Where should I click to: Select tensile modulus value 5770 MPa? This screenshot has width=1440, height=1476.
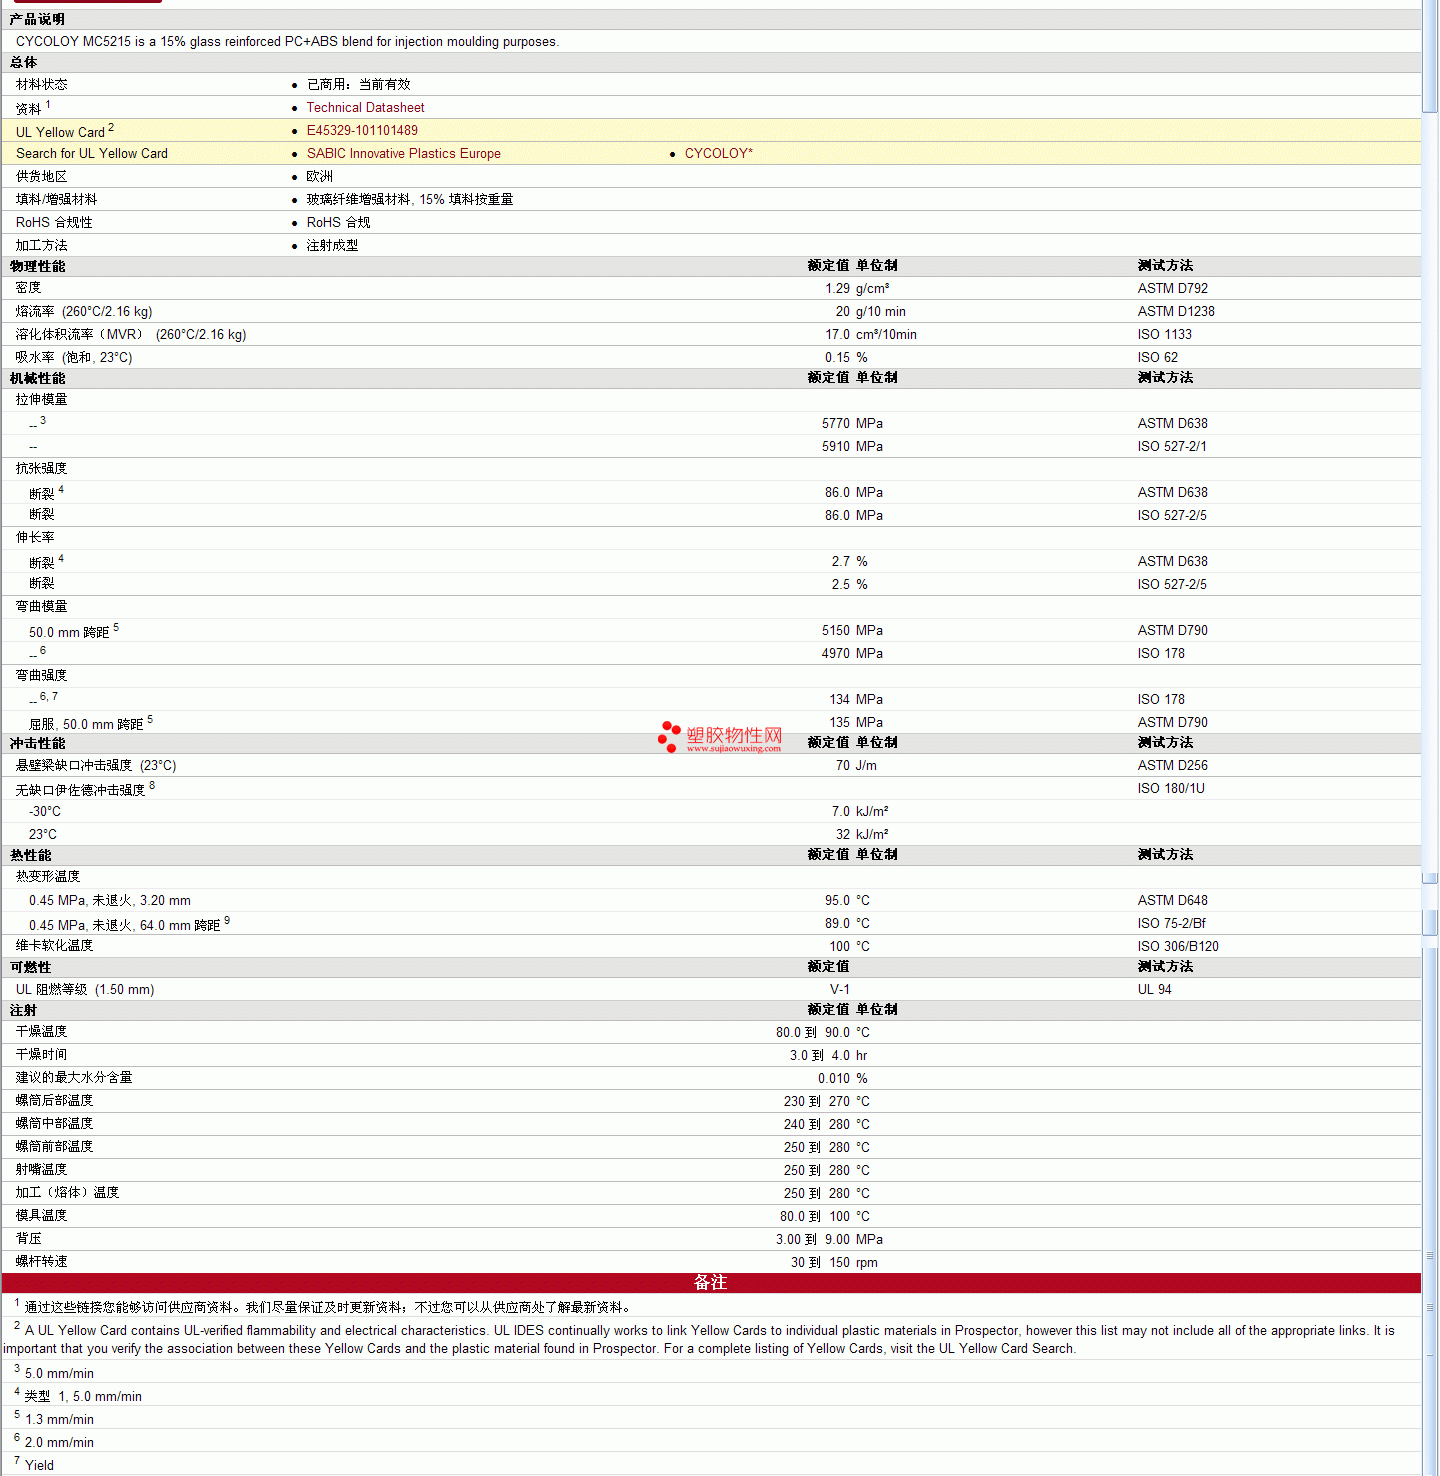point(852,424)
